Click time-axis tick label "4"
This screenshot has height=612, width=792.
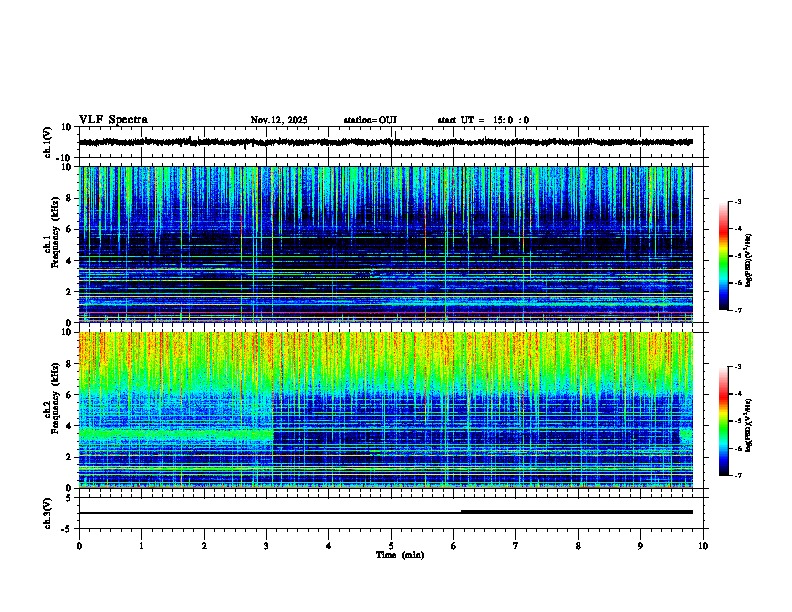click(x=329, y=546)
